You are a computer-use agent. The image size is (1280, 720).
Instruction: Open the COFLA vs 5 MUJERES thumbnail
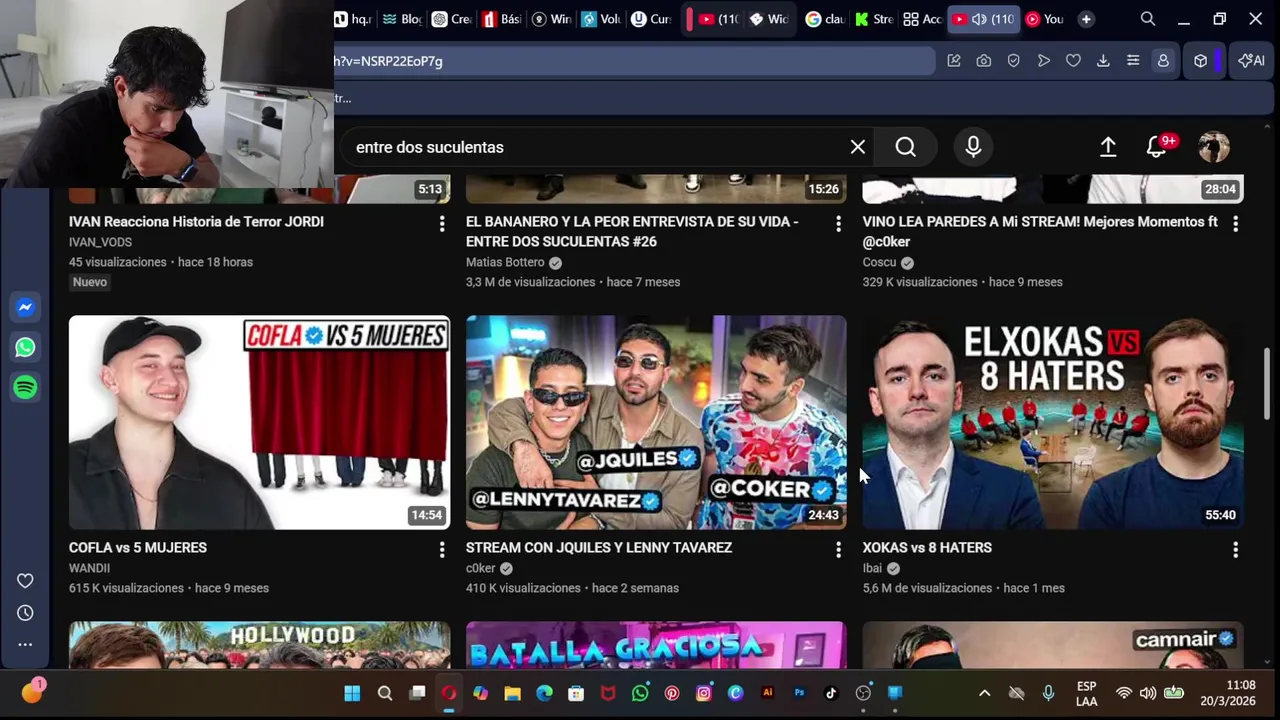pos(259,422)
